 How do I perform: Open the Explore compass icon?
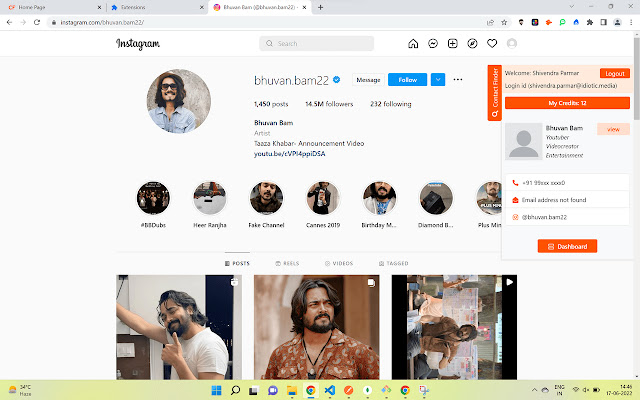pos(472,43)
